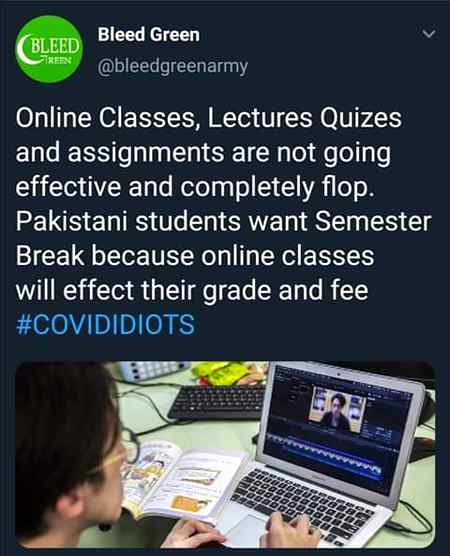Click the video call face on laptop

[337, 409]
